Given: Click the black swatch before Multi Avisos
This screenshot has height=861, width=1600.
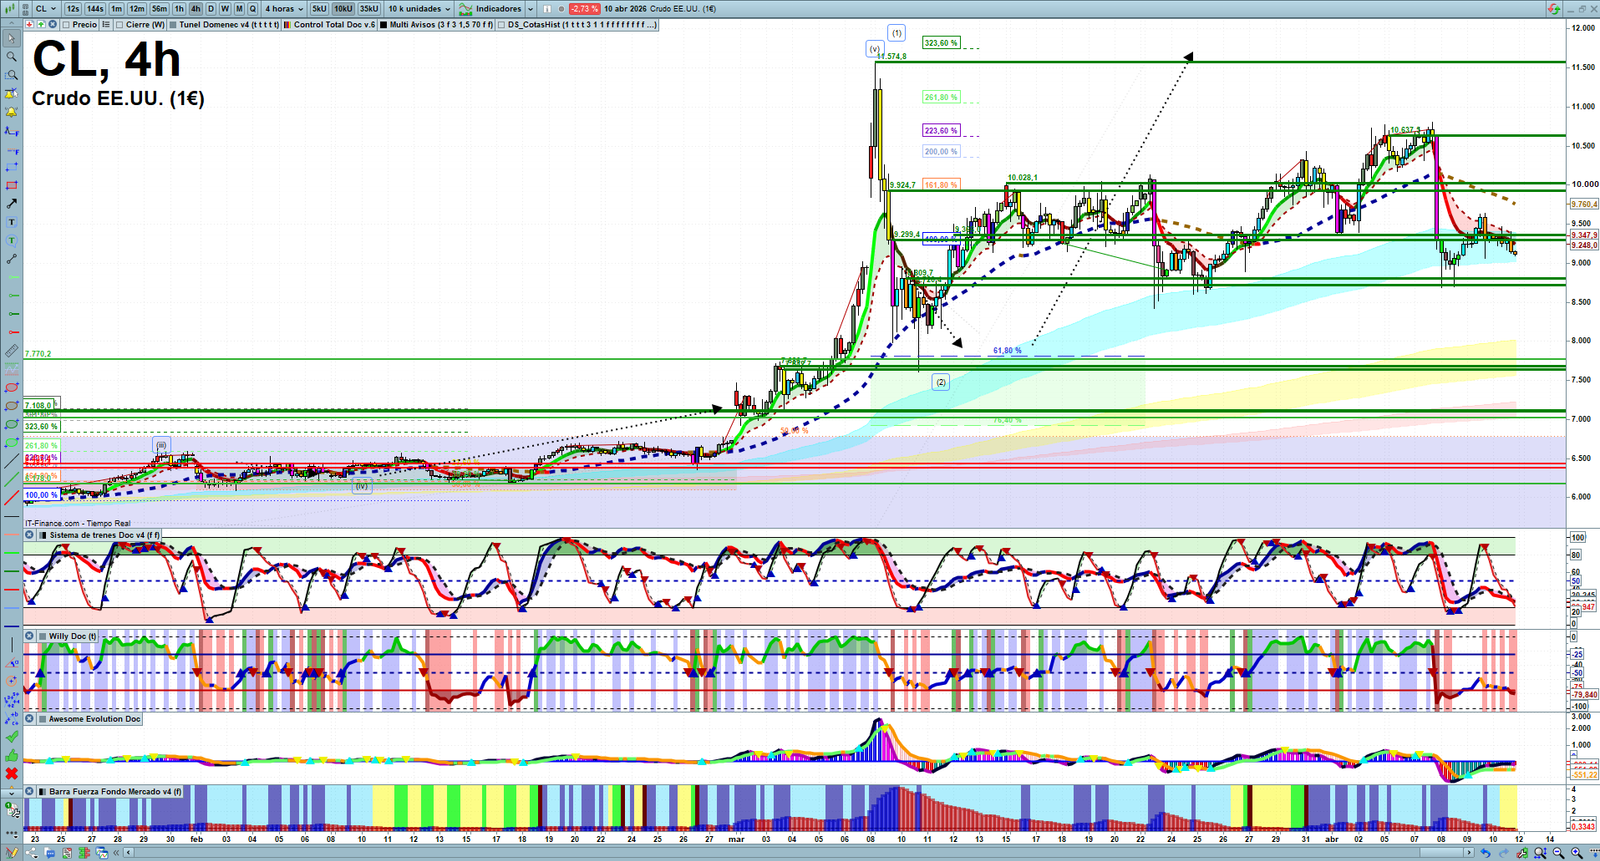Looking at the screenshot, I should [x=384, y=24].
